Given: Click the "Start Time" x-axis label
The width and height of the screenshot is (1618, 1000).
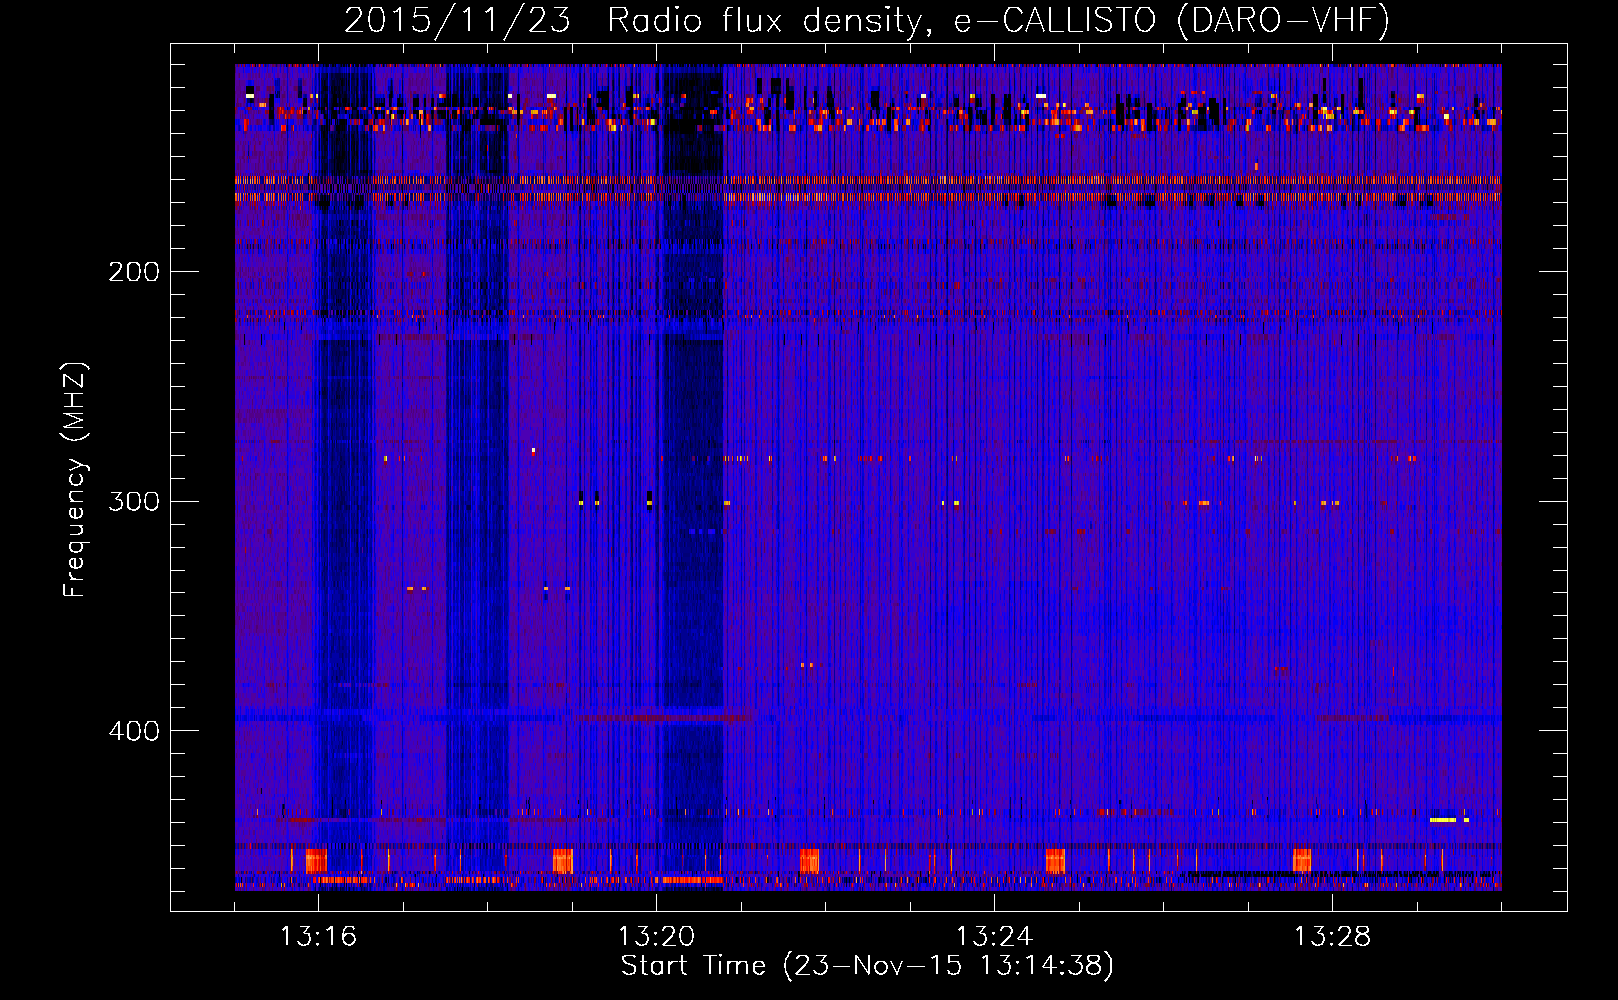Looking at the screenshot, I should click(x=866, y=966).
